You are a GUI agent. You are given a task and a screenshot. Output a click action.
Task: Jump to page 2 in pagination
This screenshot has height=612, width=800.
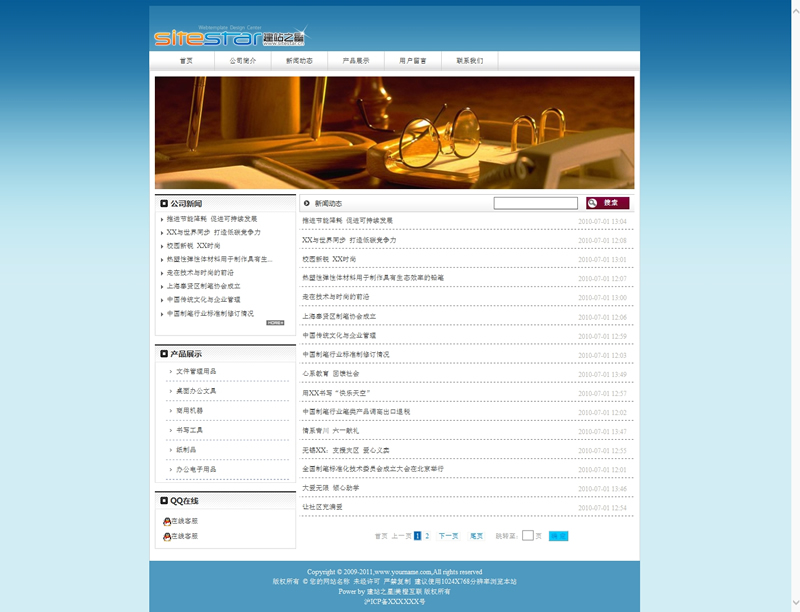(427, 536)
